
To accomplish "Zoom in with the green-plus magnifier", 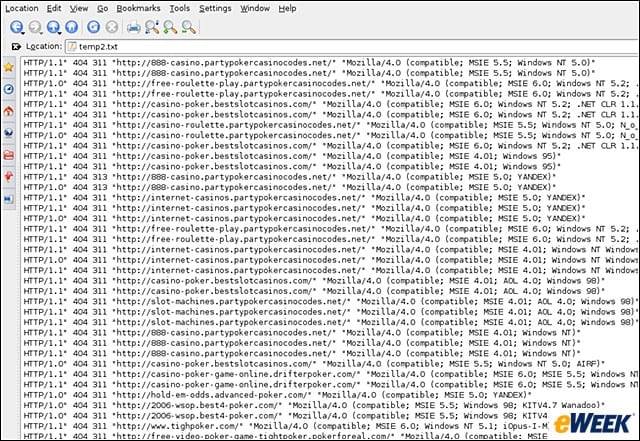I will click(x=170, y=27).
